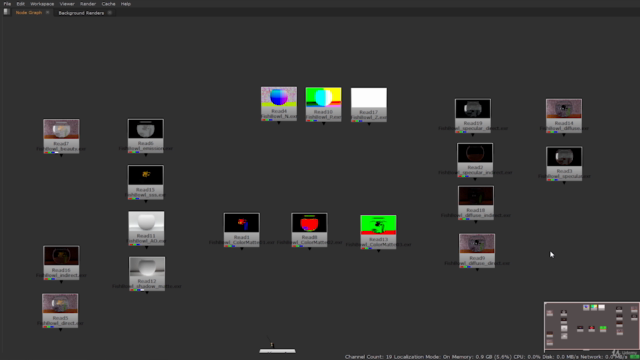Viewport: 640px width, 360px height.
Task: Select the Read12 Fishbowl_shadow_matte node
Action: pyautogui.click(x=147, y=274)
